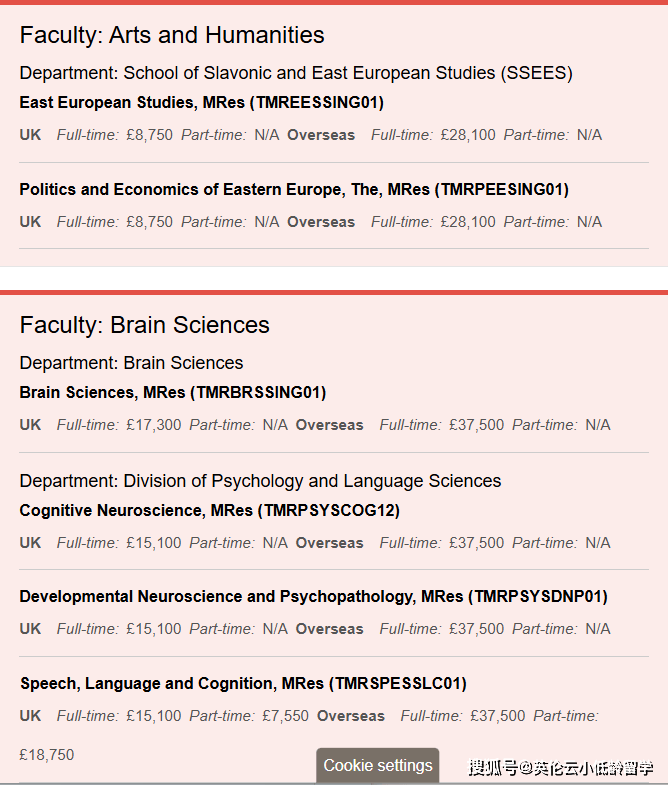Select Speech, Language and Cognition MRes title
The image size is (668, 785).
tap(243, 683)
